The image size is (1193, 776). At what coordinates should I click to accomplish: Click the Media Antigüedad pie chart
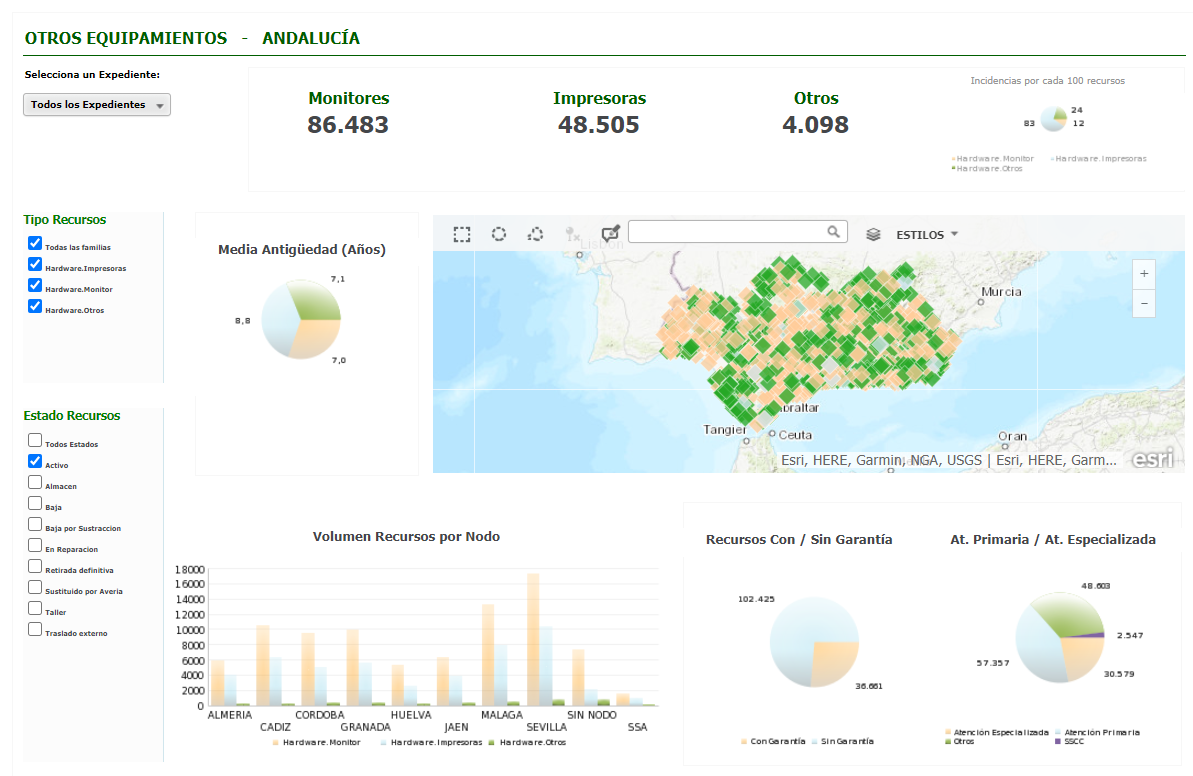coord(301,320)
